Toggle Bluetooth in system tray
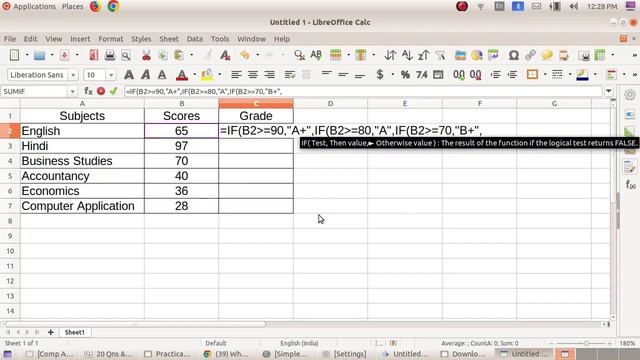 tap(518, 7)
